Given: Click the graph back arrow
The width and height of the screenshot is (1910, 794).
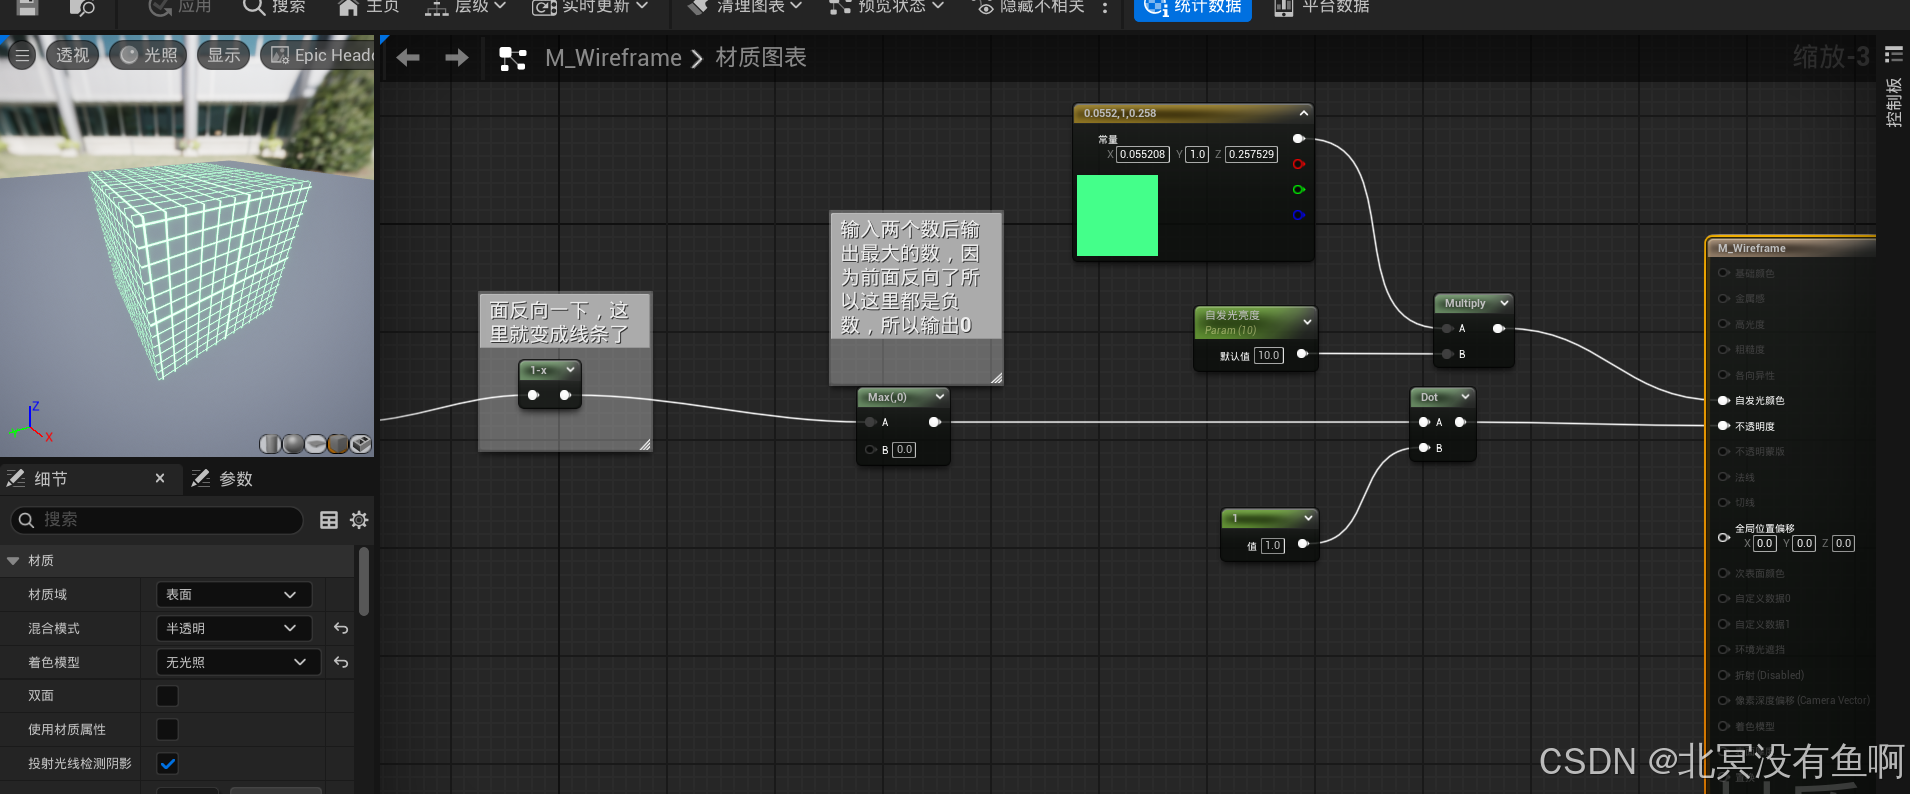Looking at the screenshot, I should pyautogui.click(x=408, y=58).
